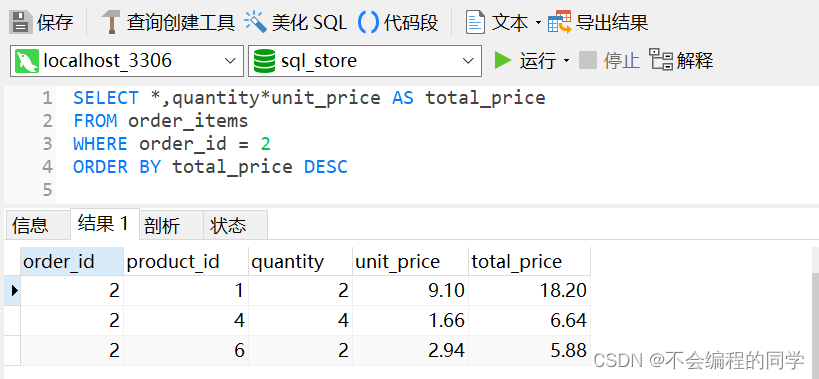Click the ORDER BY total_price DESC line

[x=210, y=167]
